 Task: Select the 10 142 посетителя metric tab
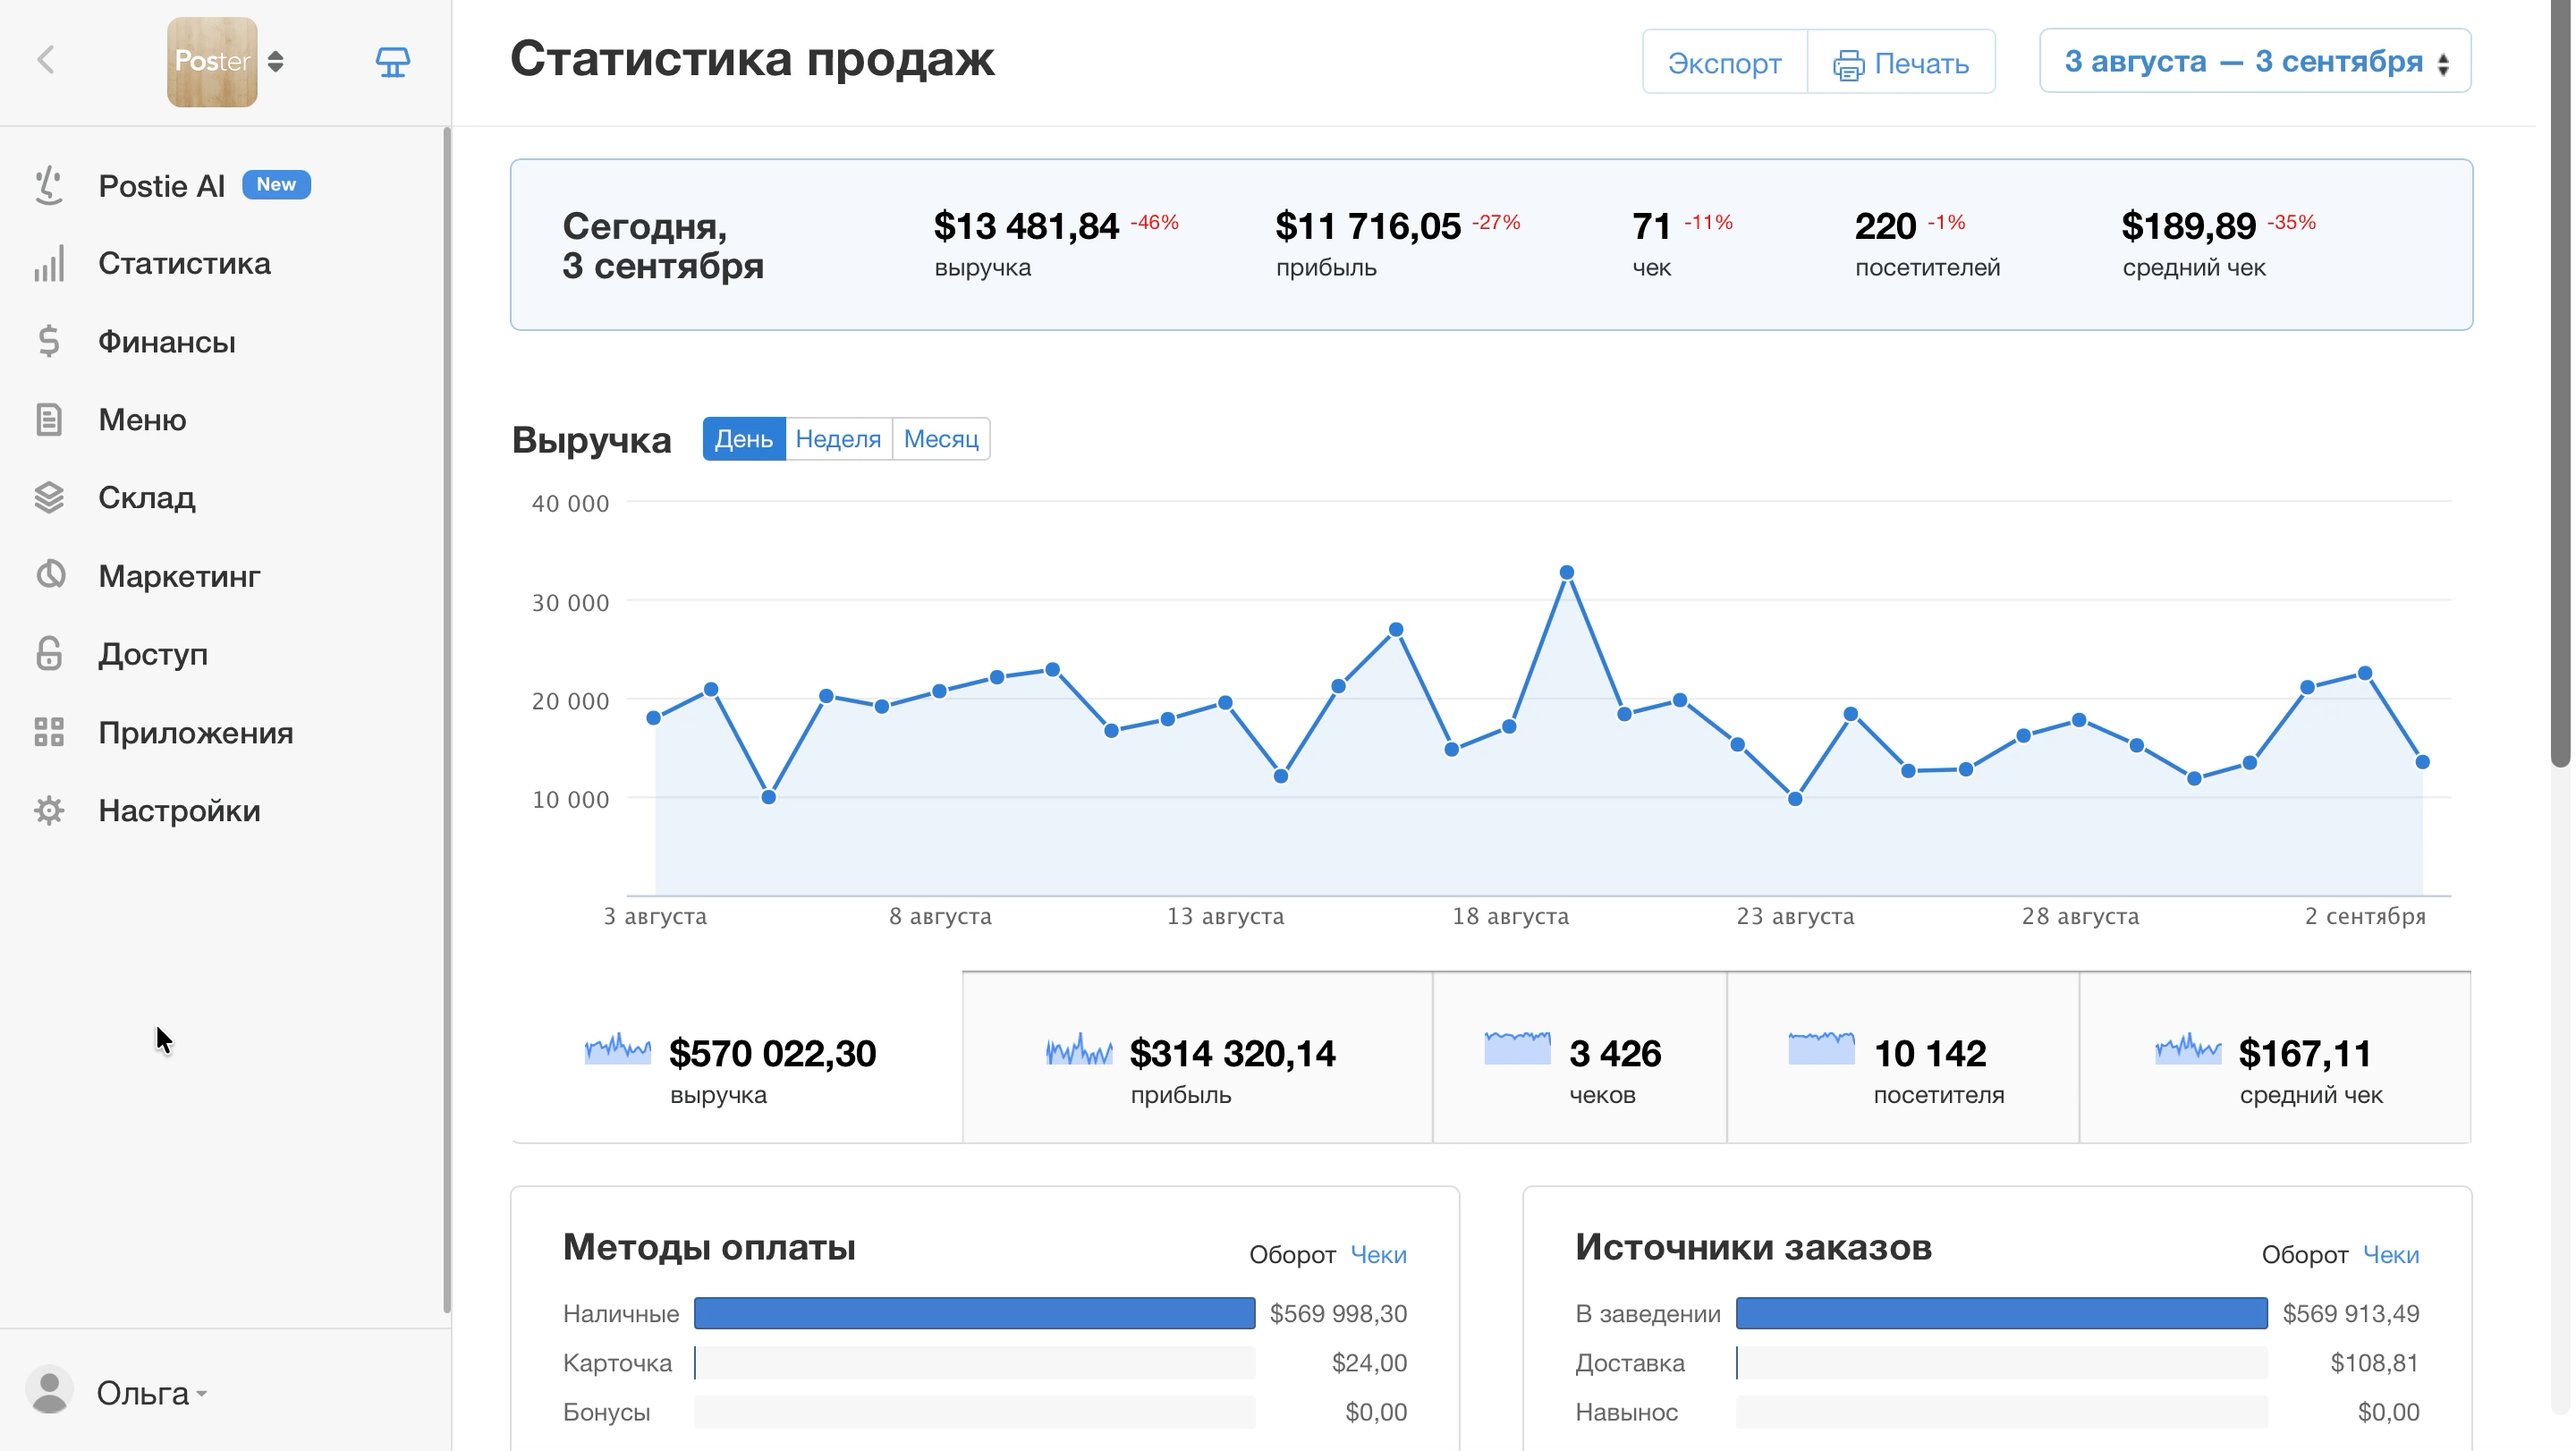(x=1903, y=1058)
